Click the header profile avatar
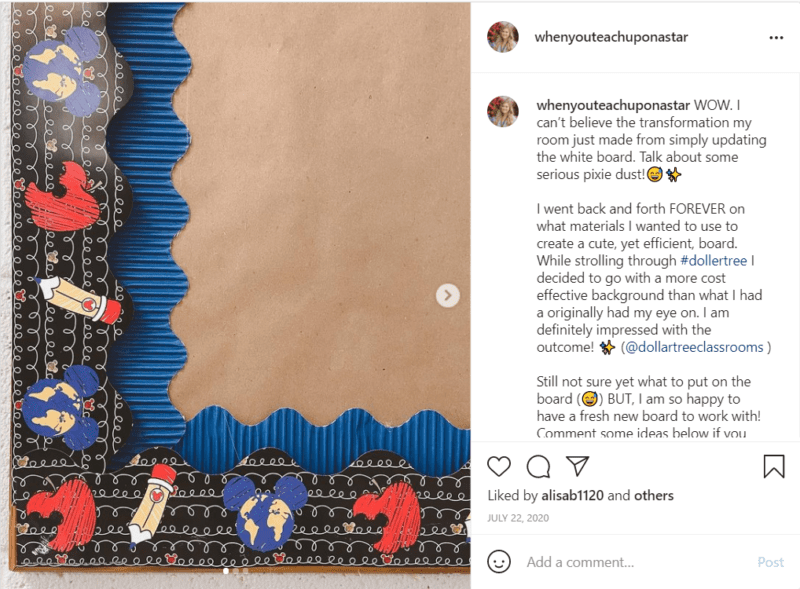Viewport: 800px width, 589px height. (x=503, y=37)
